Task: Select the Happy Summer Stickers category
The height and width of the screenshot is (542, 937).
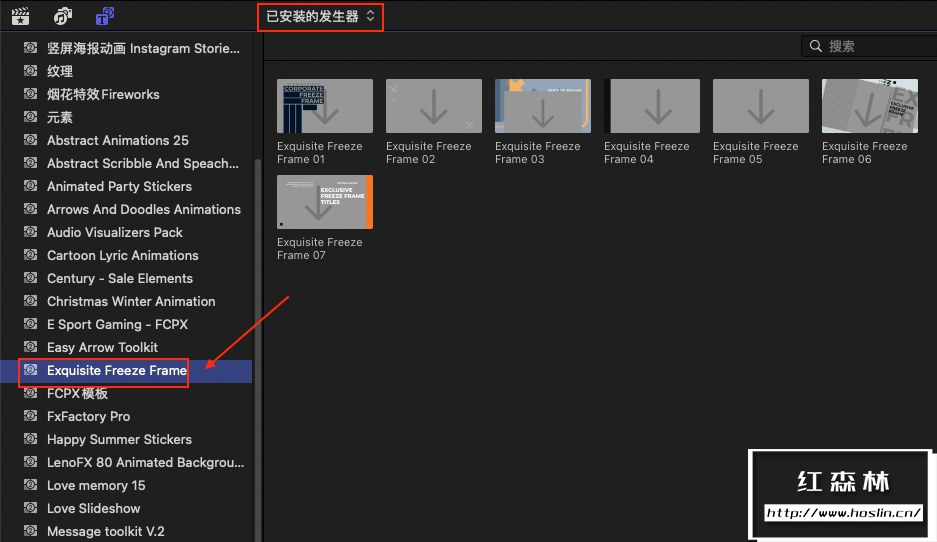Action: (126, 439)
